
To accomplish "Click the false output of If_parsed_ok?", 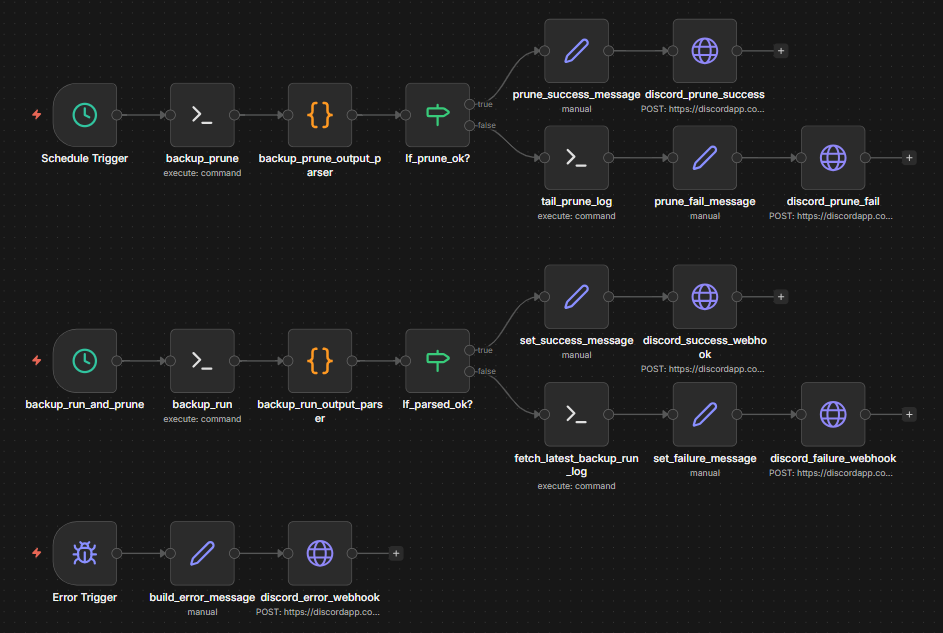I will coord(470,372).
